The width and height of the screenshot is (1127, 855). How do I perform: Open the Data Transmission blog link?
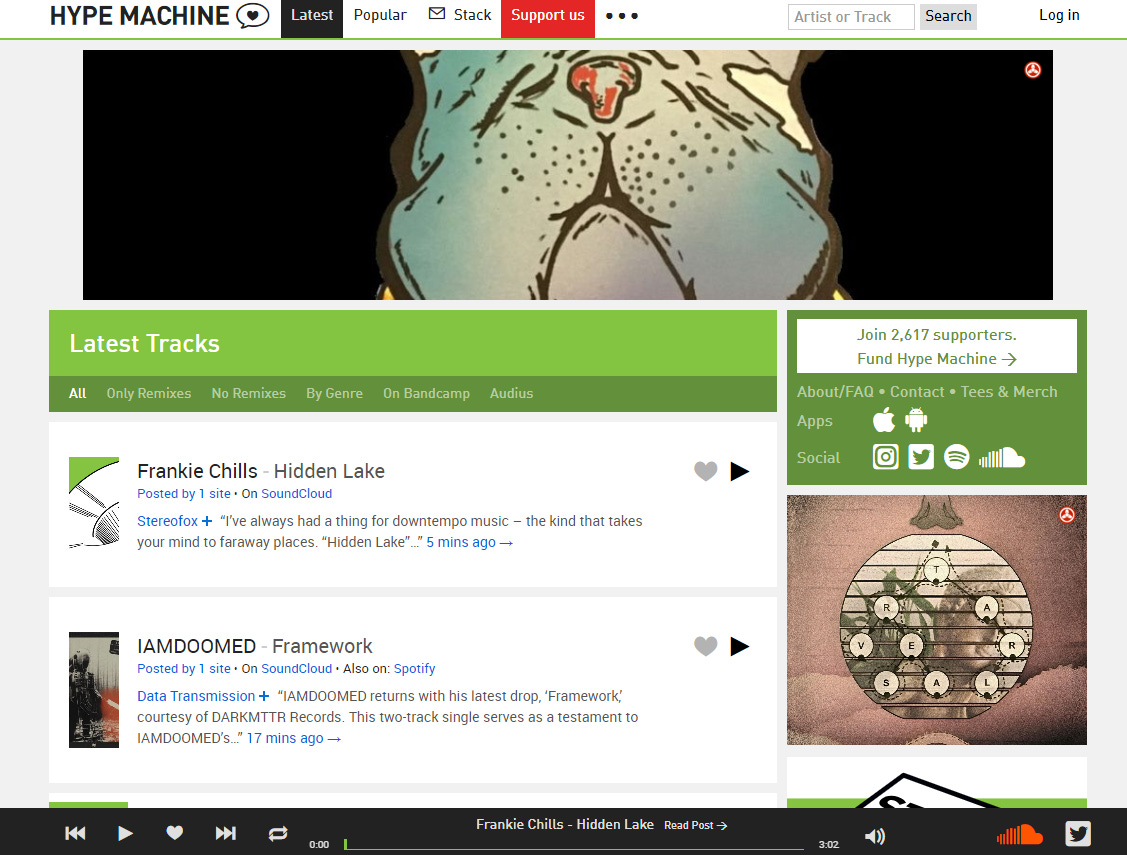point(196,696)
